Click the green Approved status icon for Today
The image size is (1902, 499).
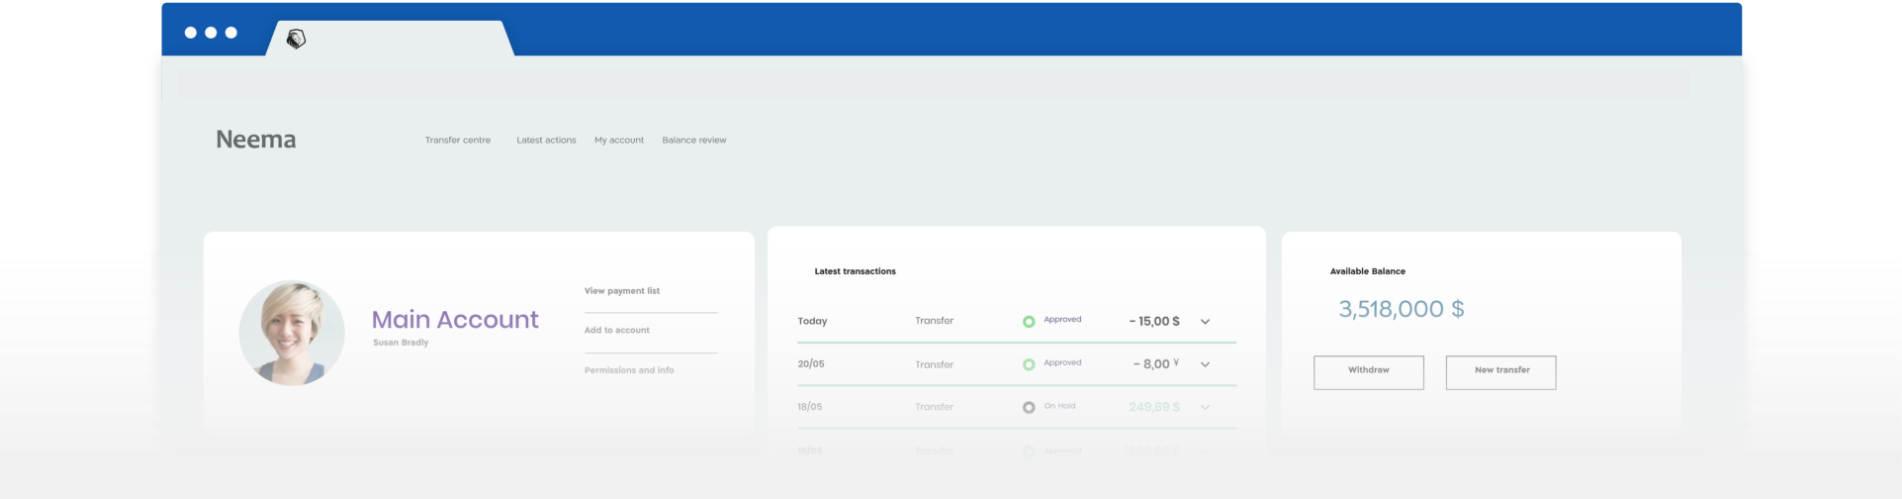coord(1028,321)
